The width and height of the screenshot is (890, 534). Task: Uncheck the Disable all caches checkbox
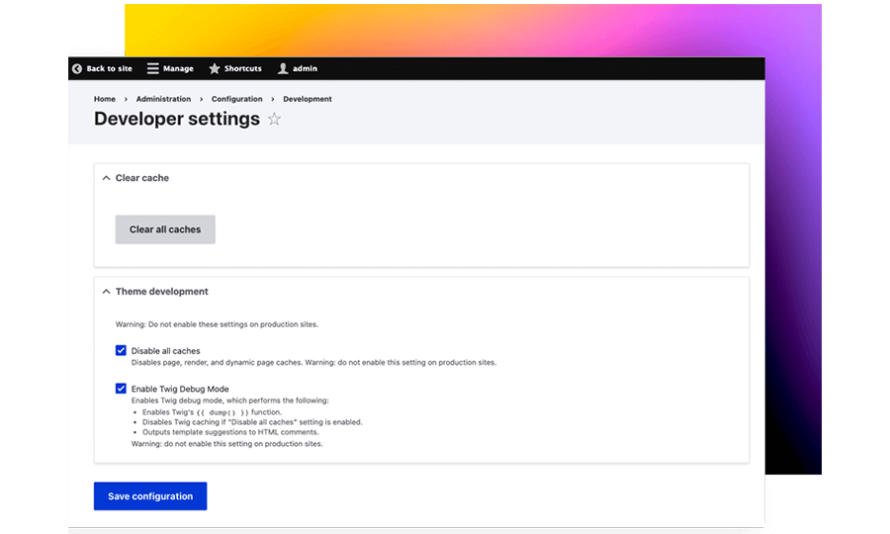(x=121, y=351)
